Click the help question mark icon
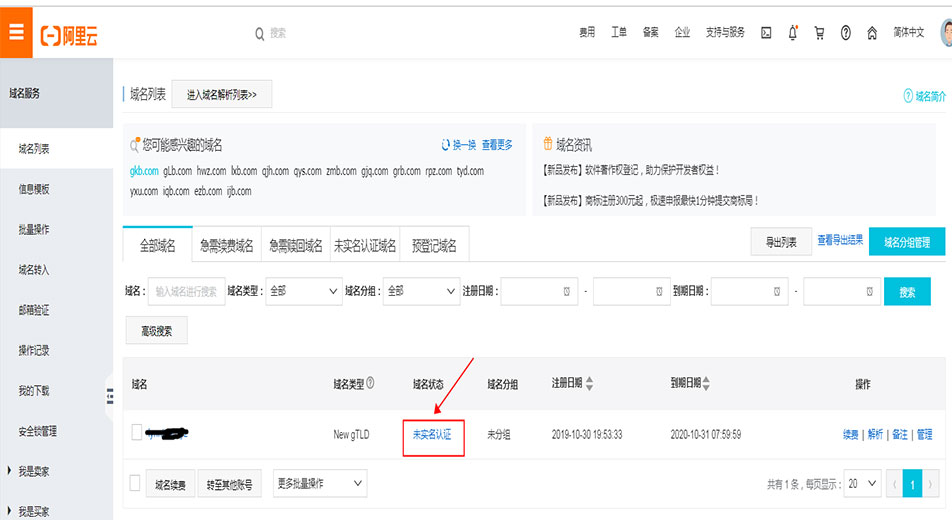 [x=845, y=33]
